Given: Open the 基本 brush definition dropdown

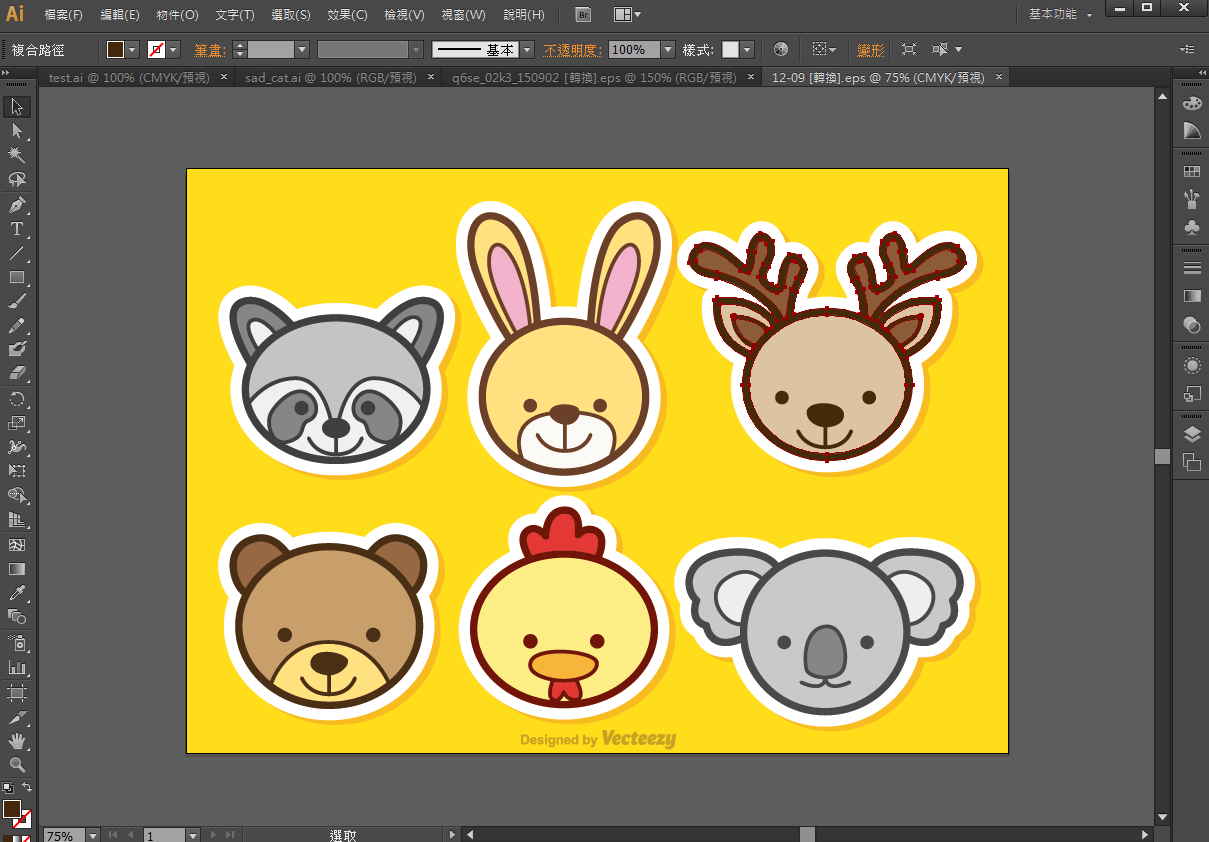Looking at the screenshot, I should [x=526, y=49].
